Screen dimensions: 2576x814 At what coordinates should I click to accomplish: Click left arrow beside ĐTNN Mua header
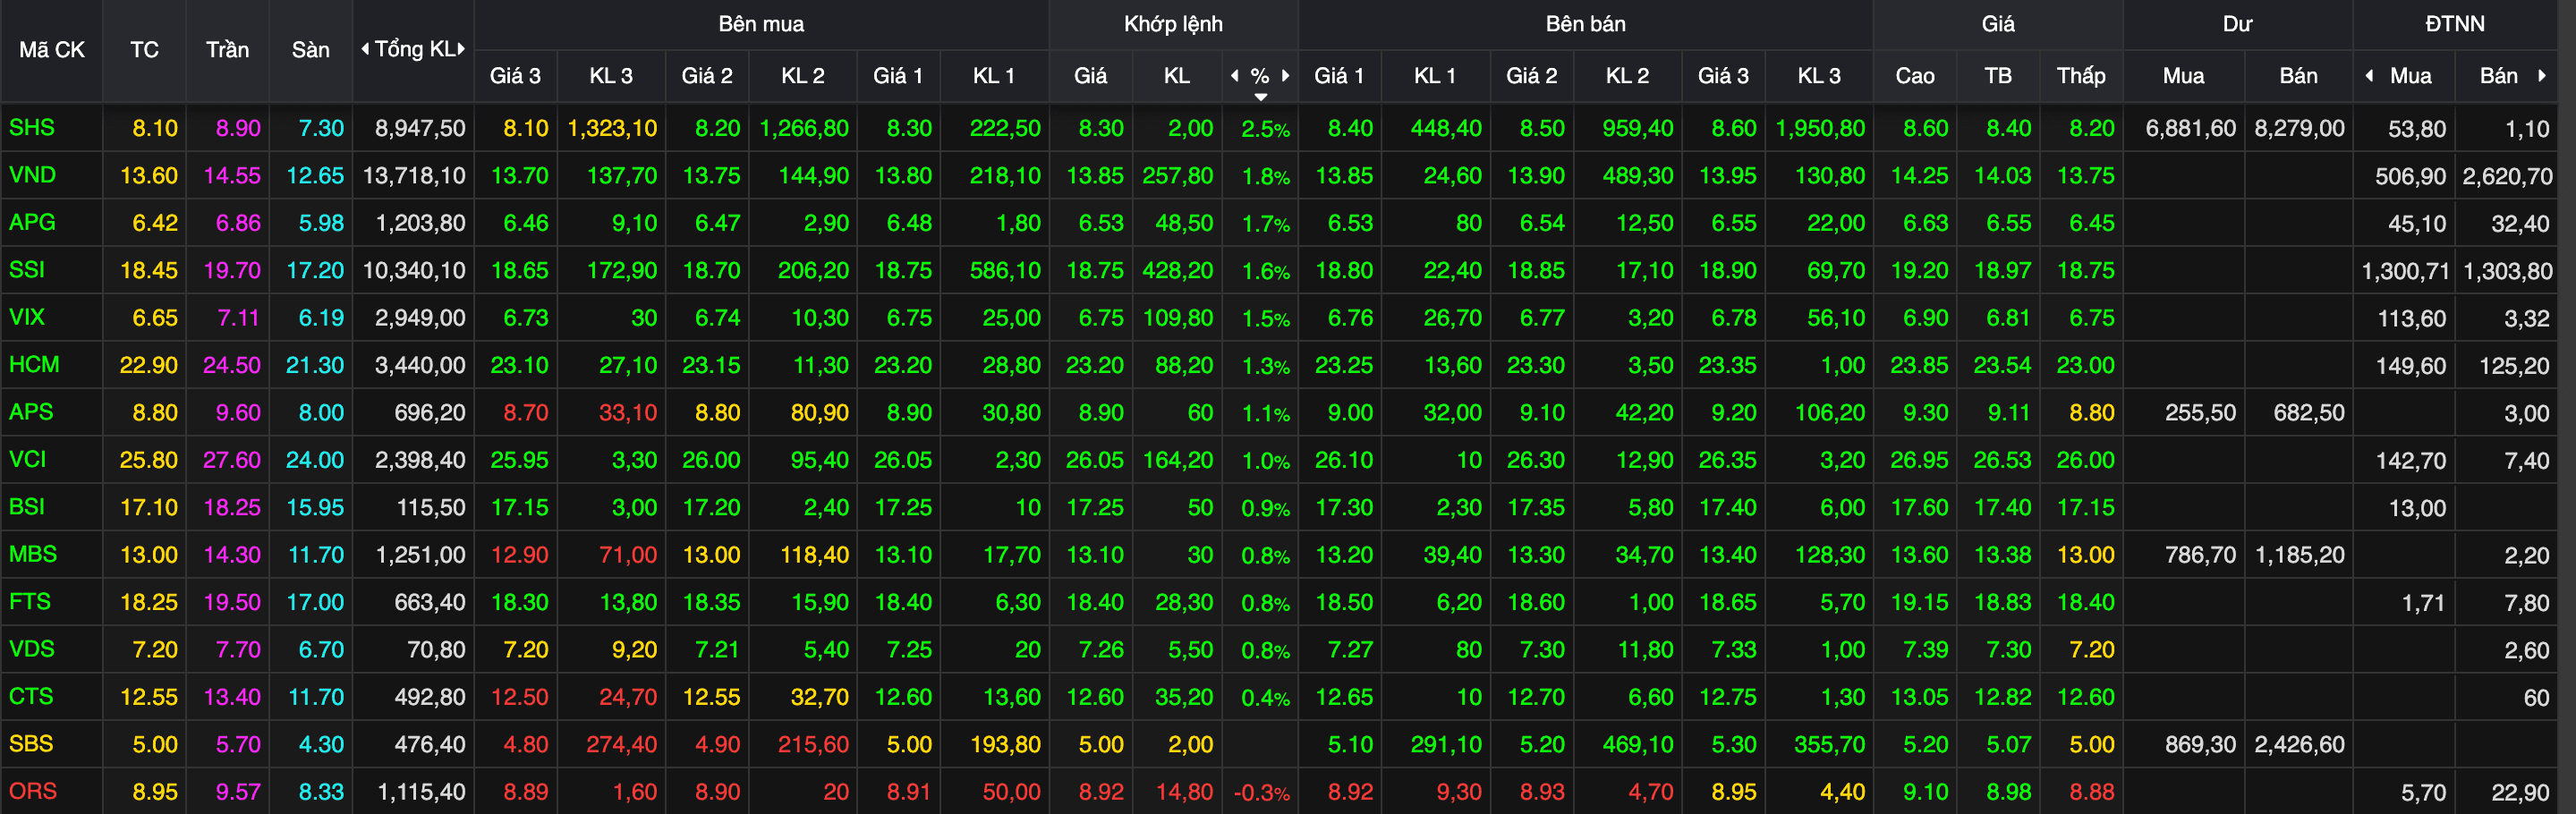click(2369, 76)
